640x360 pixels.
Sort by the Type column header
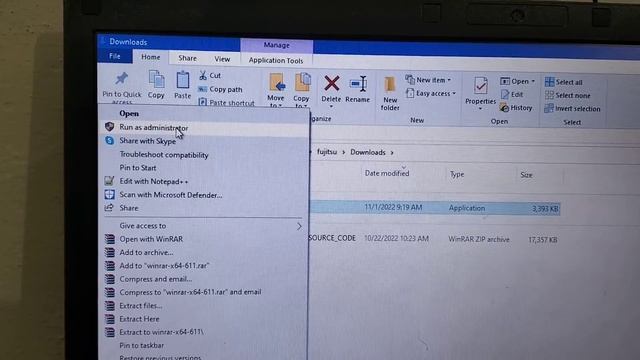point(457,174)
